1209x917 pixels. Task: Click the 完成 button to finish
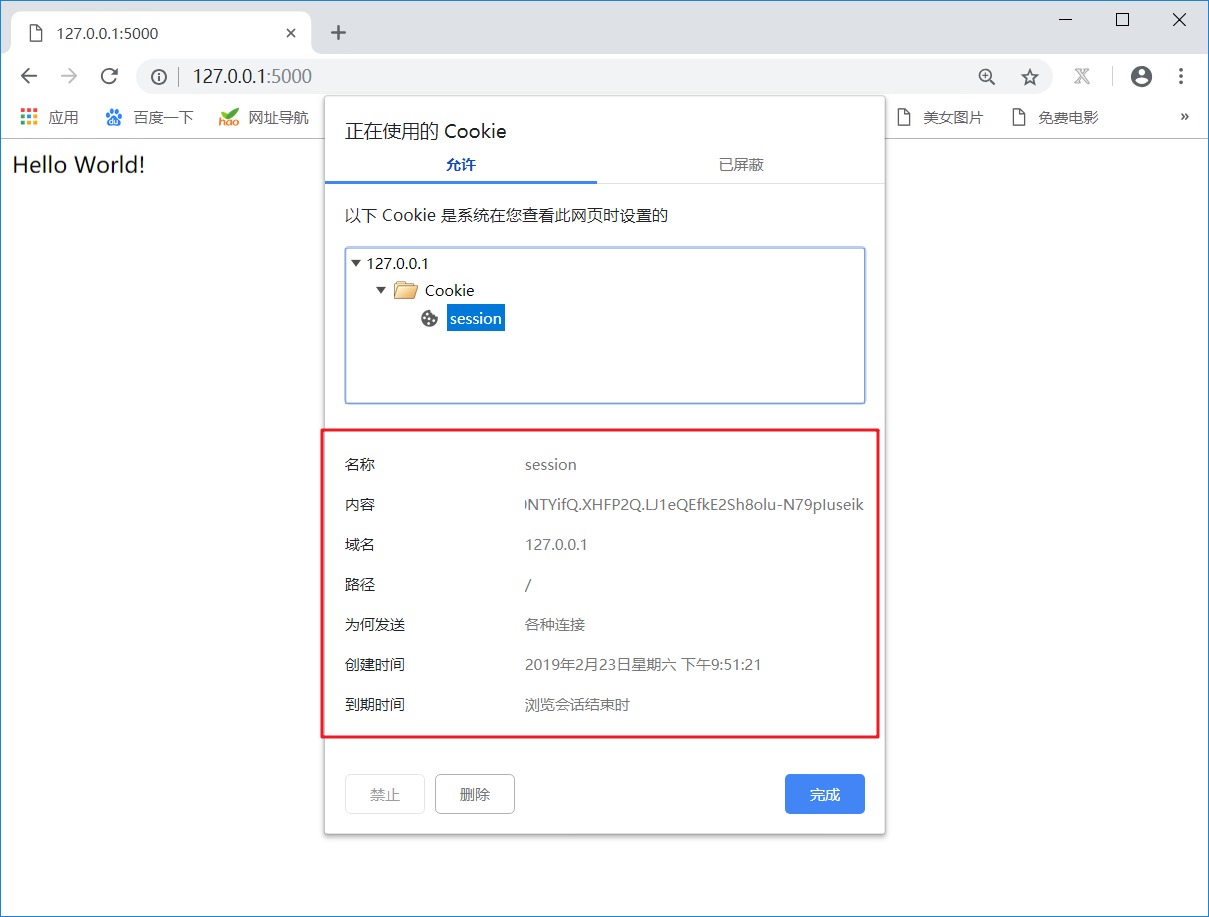coord(824,793)
